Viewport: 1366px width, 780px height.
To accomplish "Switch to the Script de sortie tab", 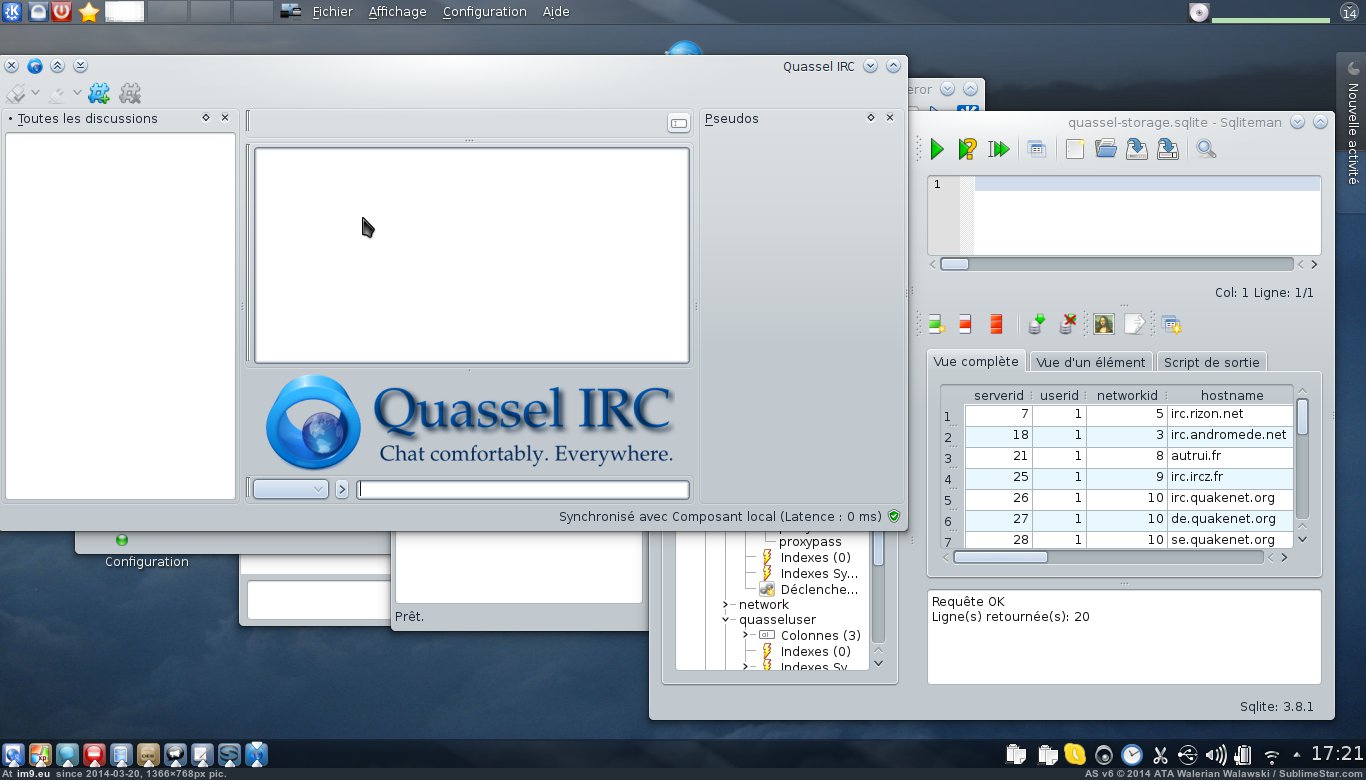I will [1212, 362].
